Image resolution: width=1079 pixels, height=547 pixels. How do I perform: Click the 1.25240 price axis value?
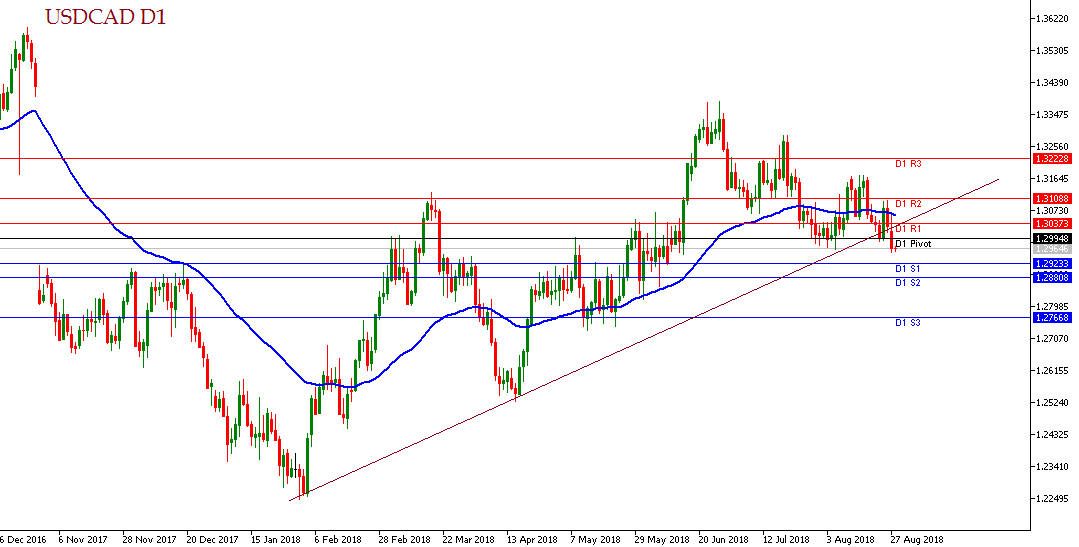1053,403
